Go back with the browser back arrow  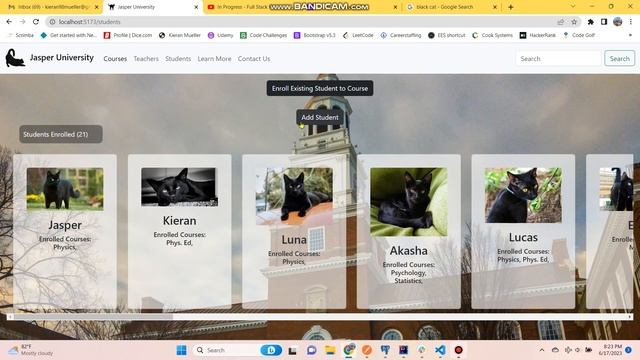point(9,22)
